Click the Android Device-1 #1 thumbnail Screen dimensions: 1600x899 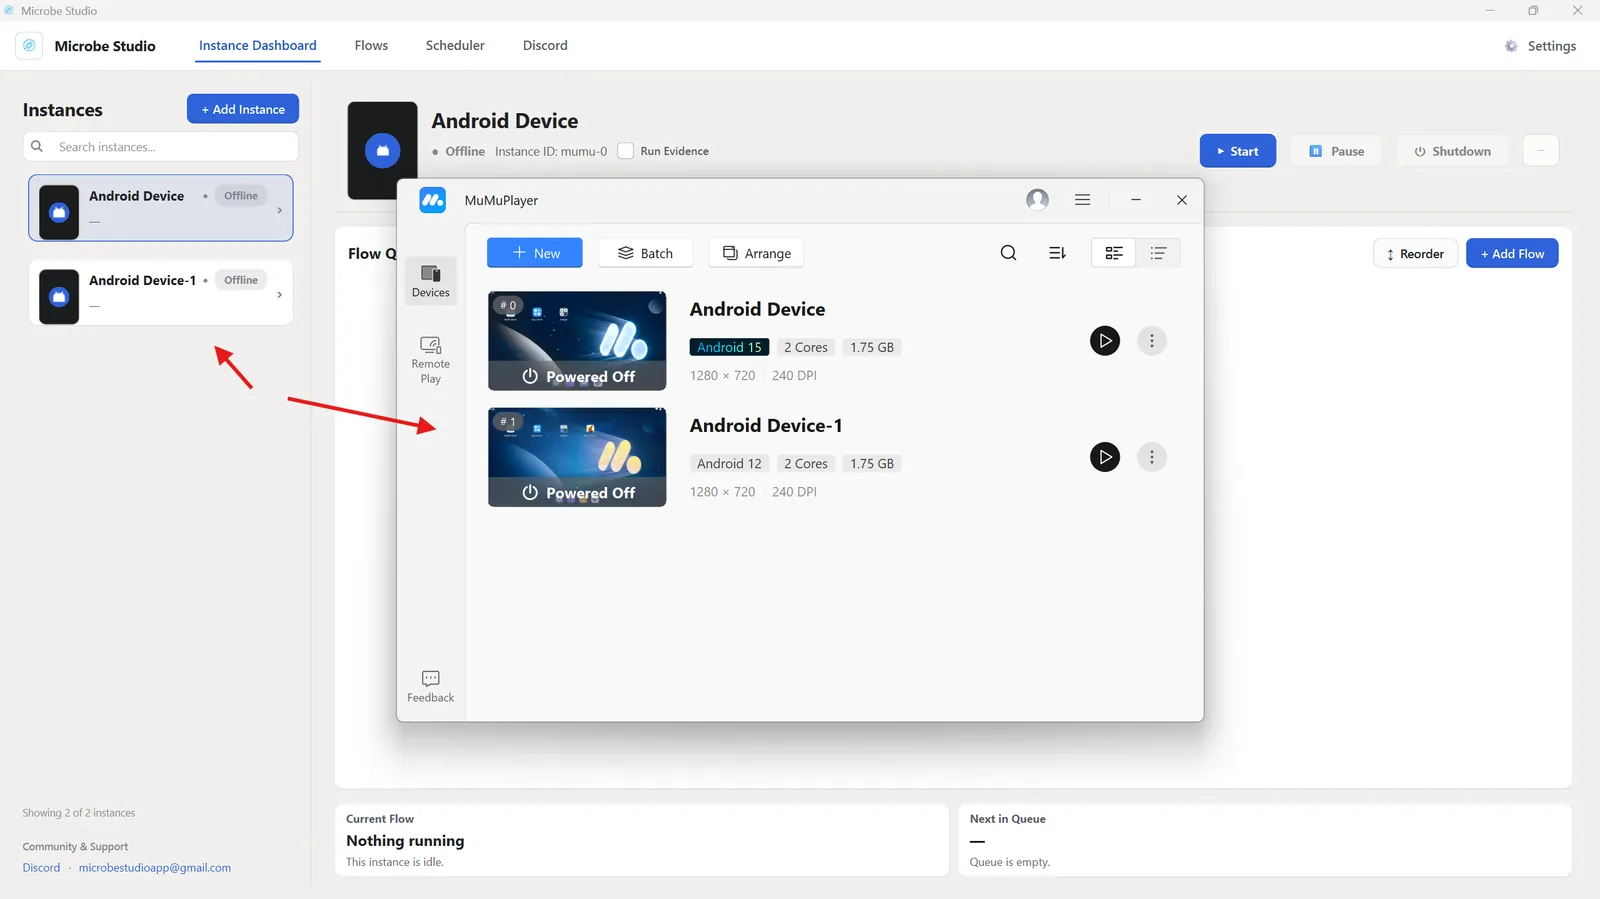tap(577, 457)
